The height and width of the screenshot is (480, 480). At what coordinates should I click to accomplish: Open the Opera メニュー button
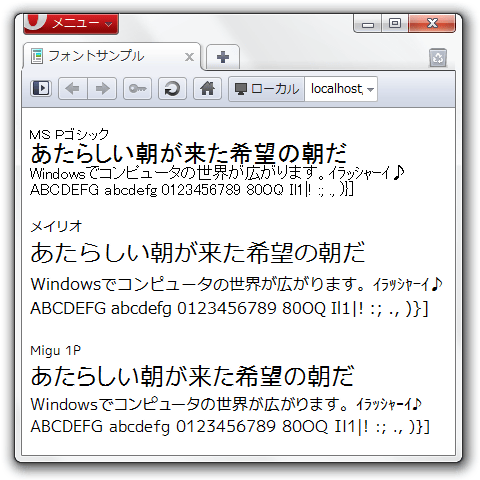[71, 23]
